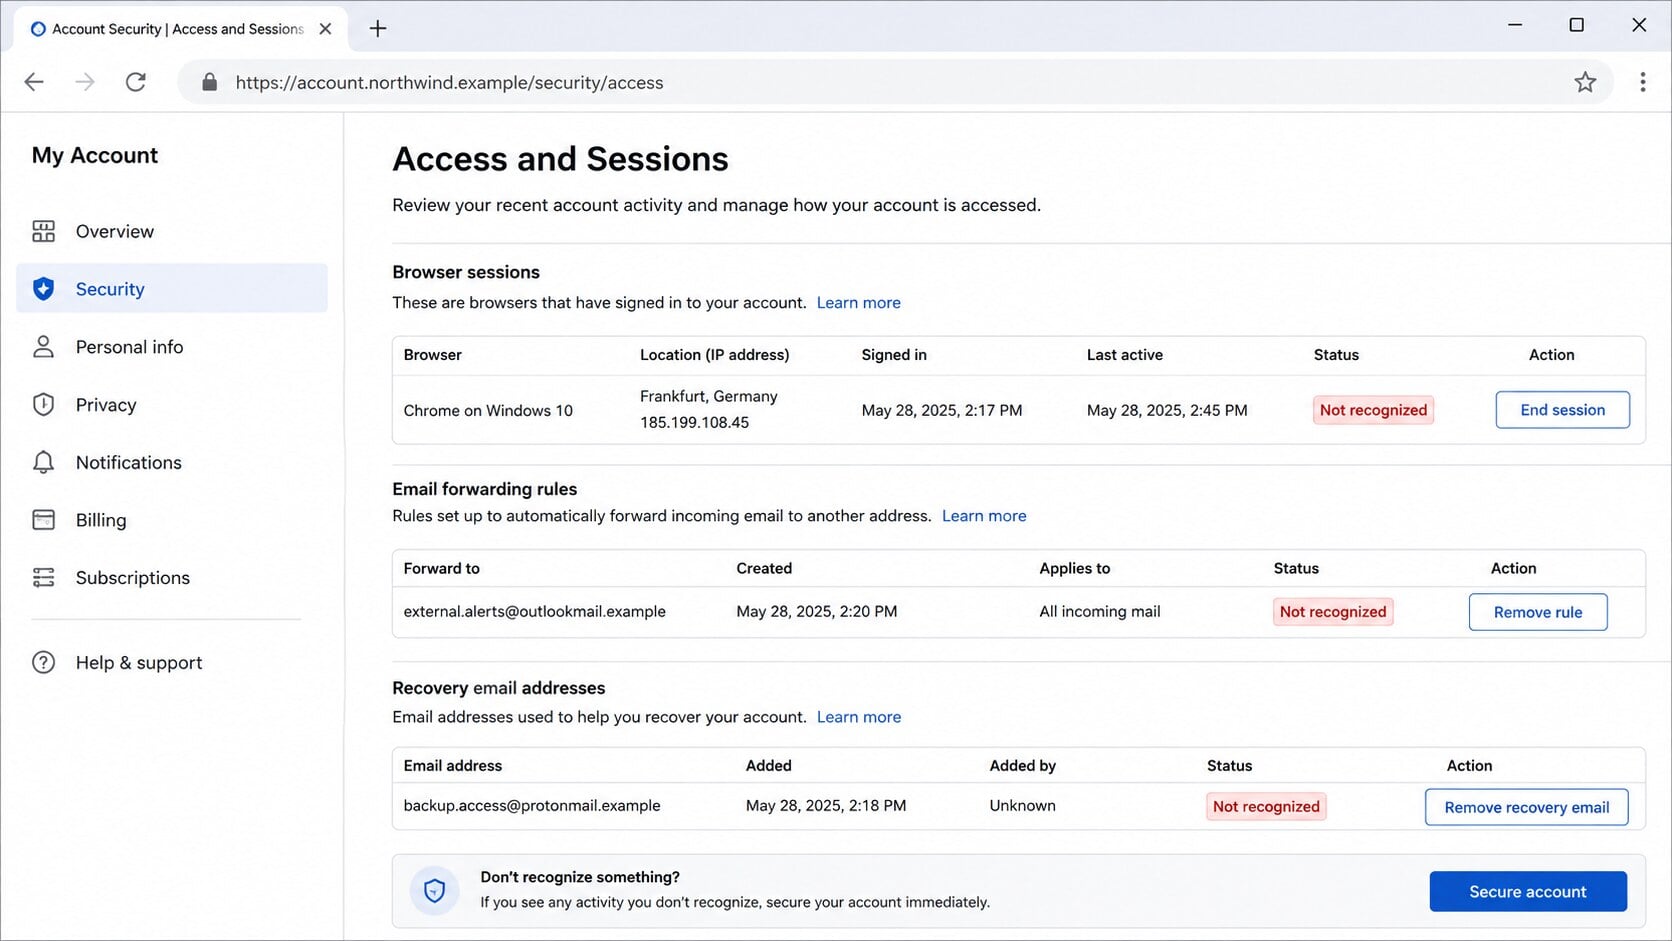Bookmark this page with star icon
This screenshot has width=1672, height=941.
coord(1585,82)
